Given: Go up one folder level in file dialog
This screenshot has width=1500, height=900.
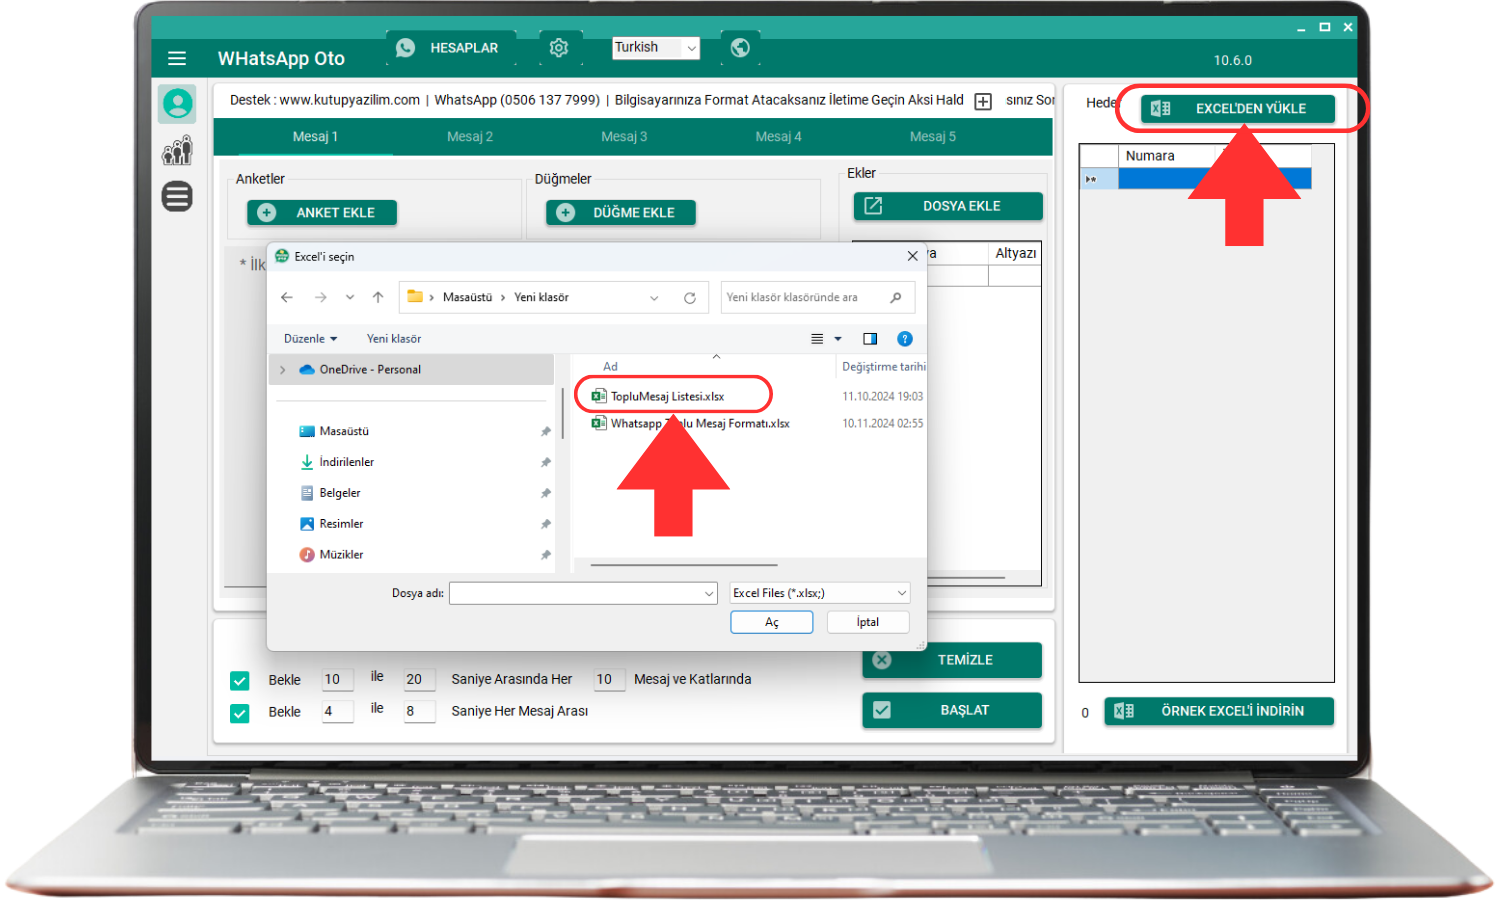Looking at the screenshot, I should pos(378,297).
